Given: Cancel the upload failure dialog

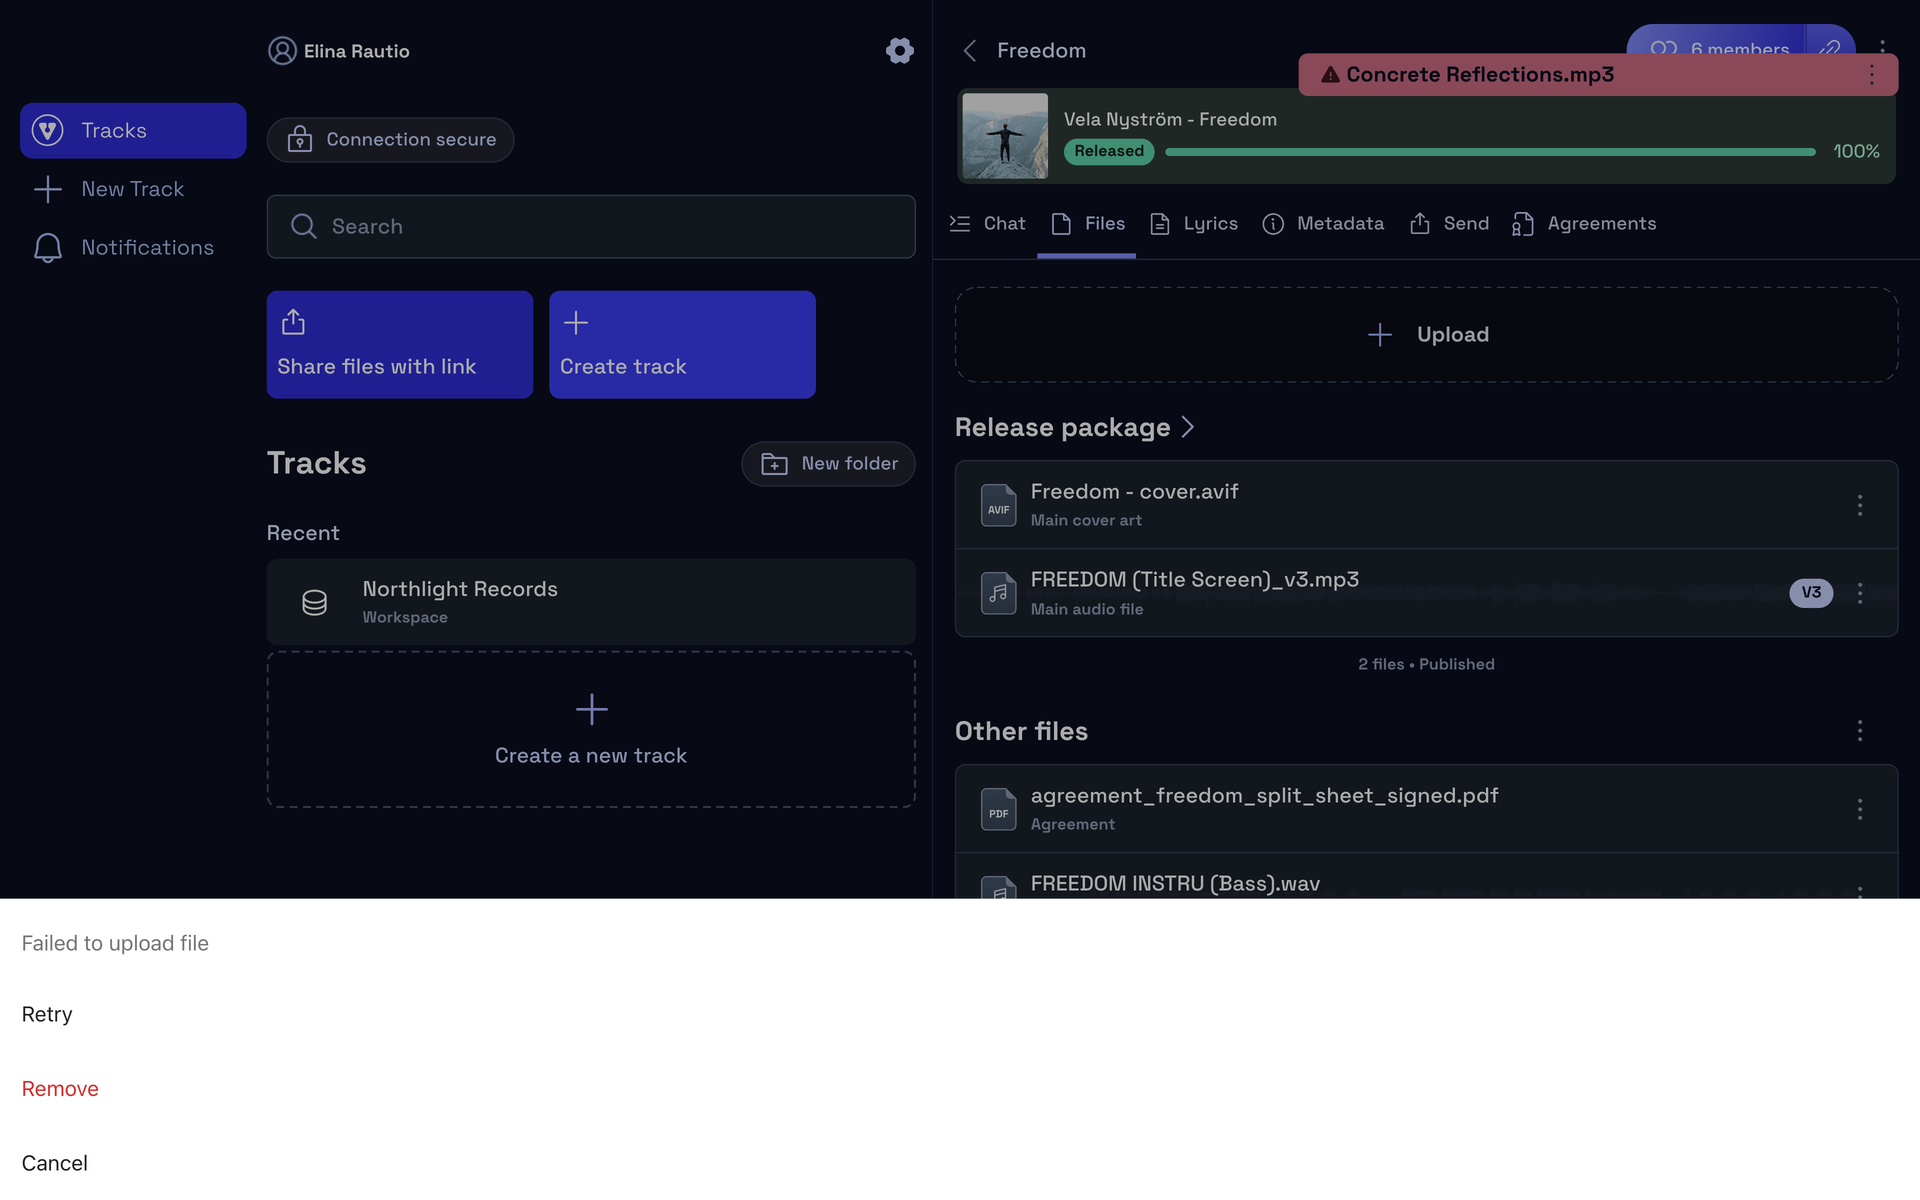Looking at the screenshot, I should coord(54,1164).
